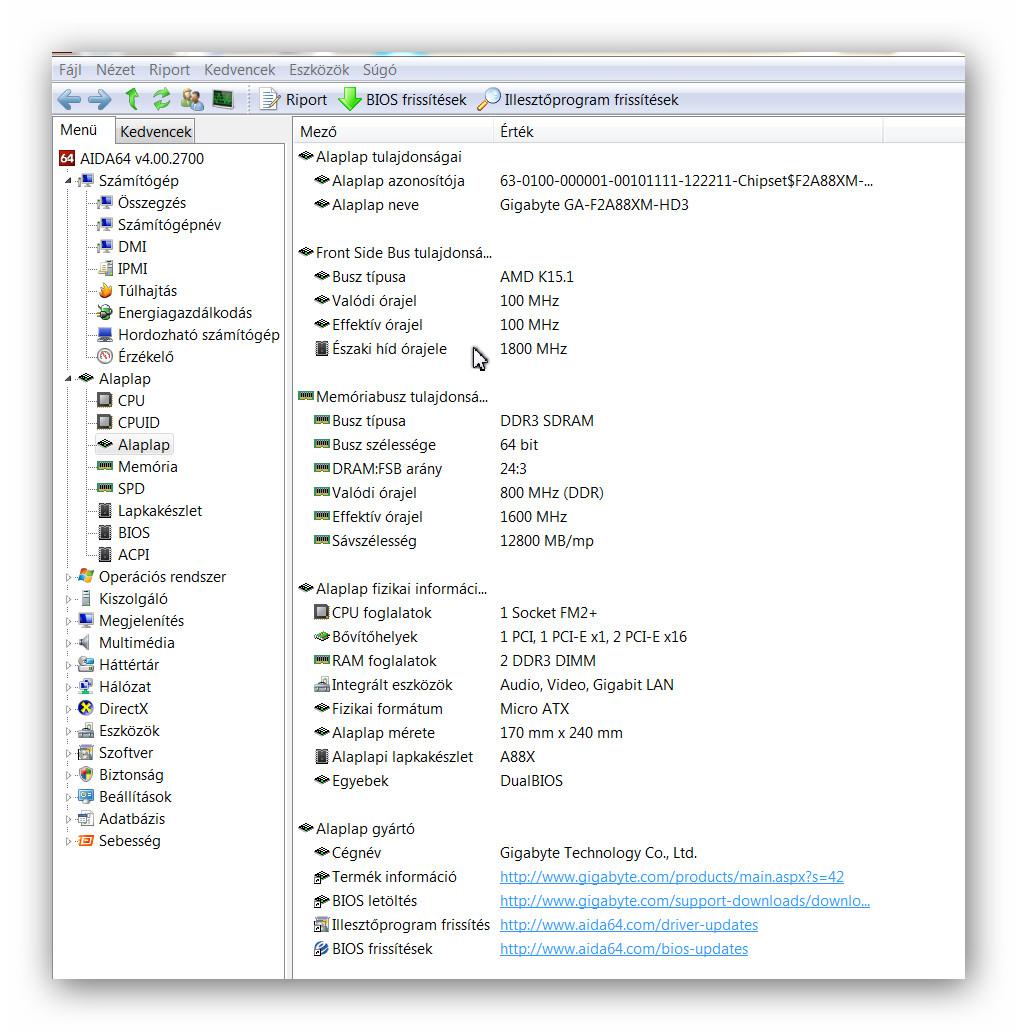The image size is (1017, 1031).
Task: Open the Nézet menu
Action: (115, 70)
